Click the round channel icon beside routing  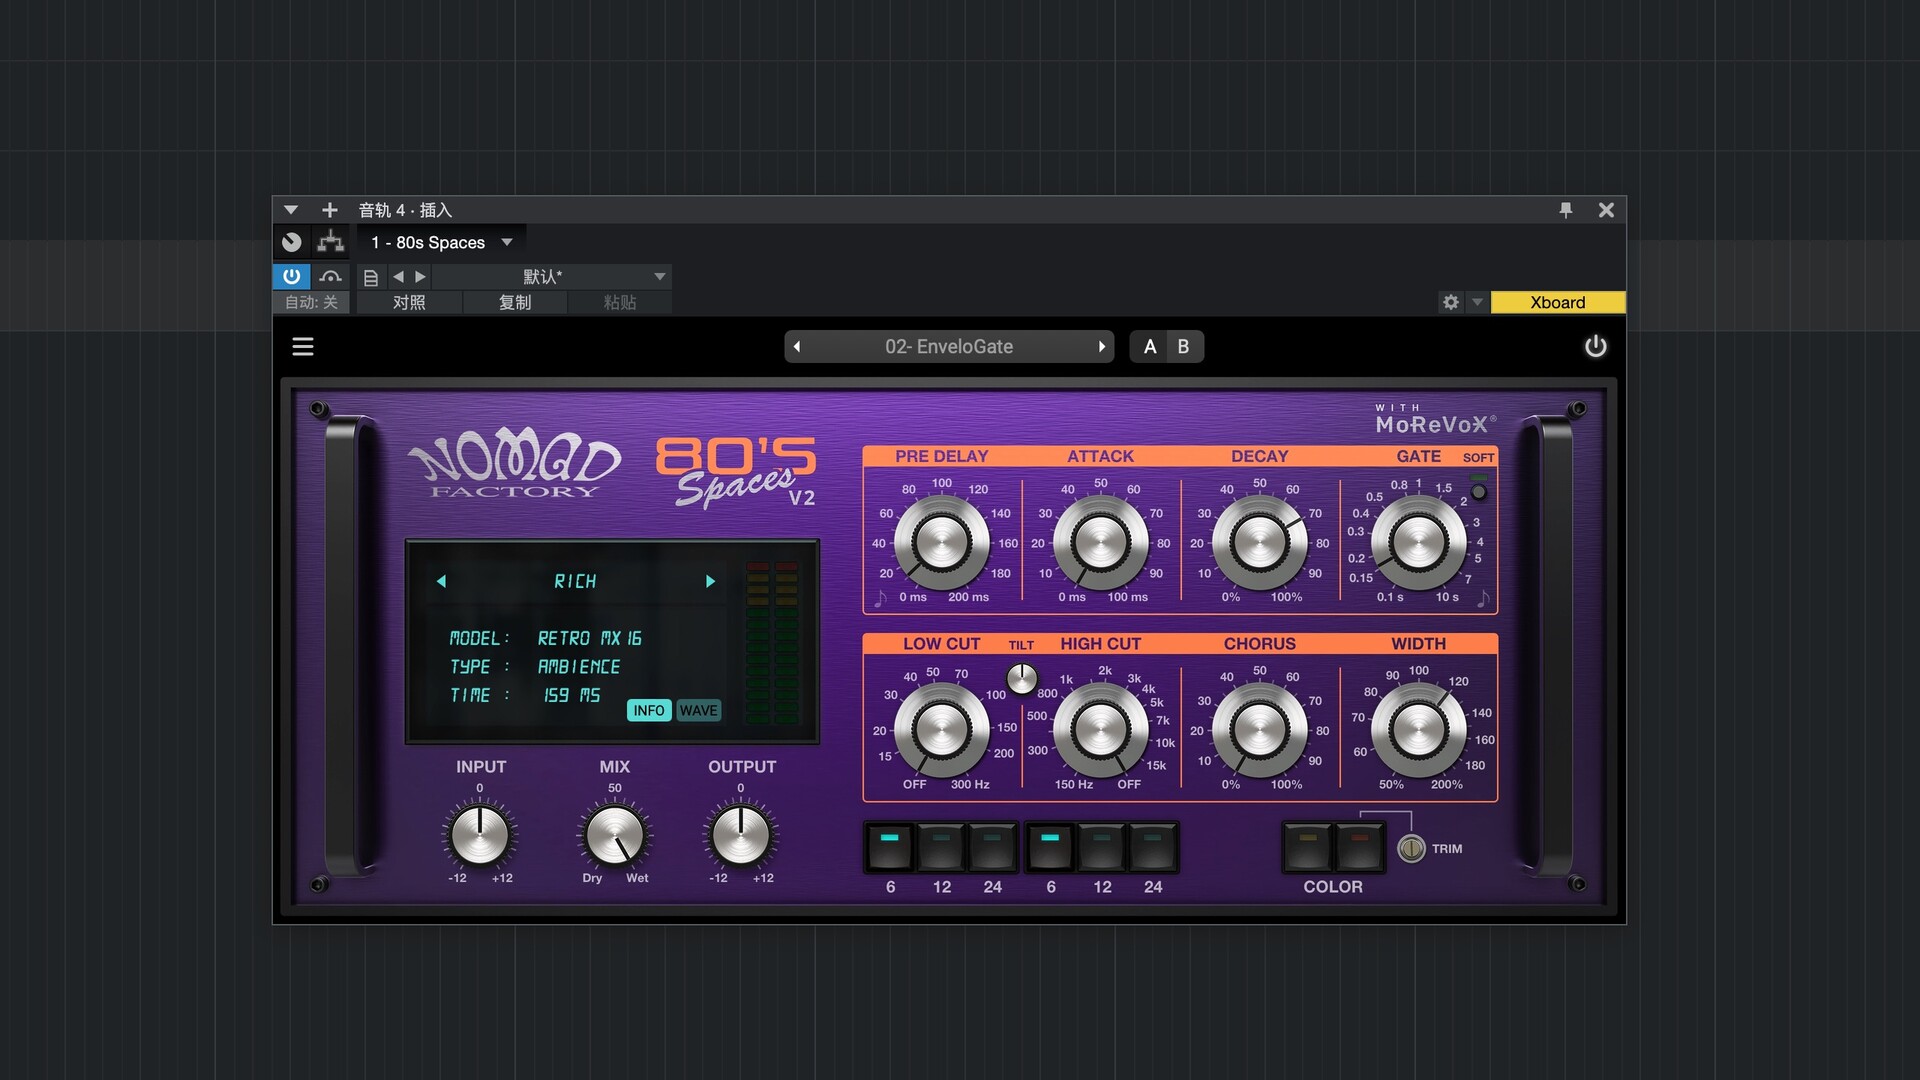point(292,242)
